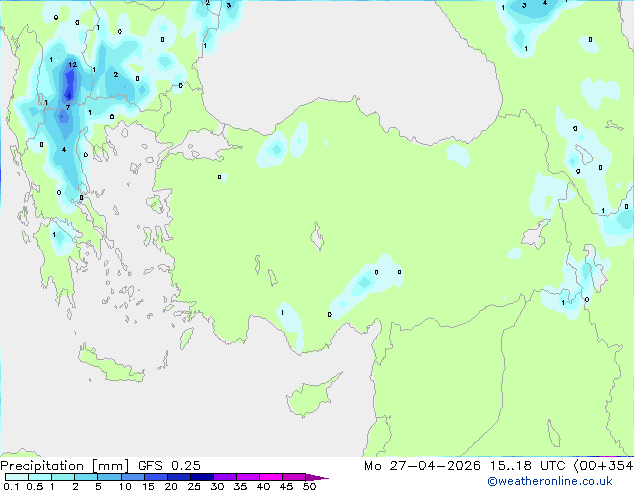
Task: Click the legend tick label "0.1"
Action: coord(11,486)
